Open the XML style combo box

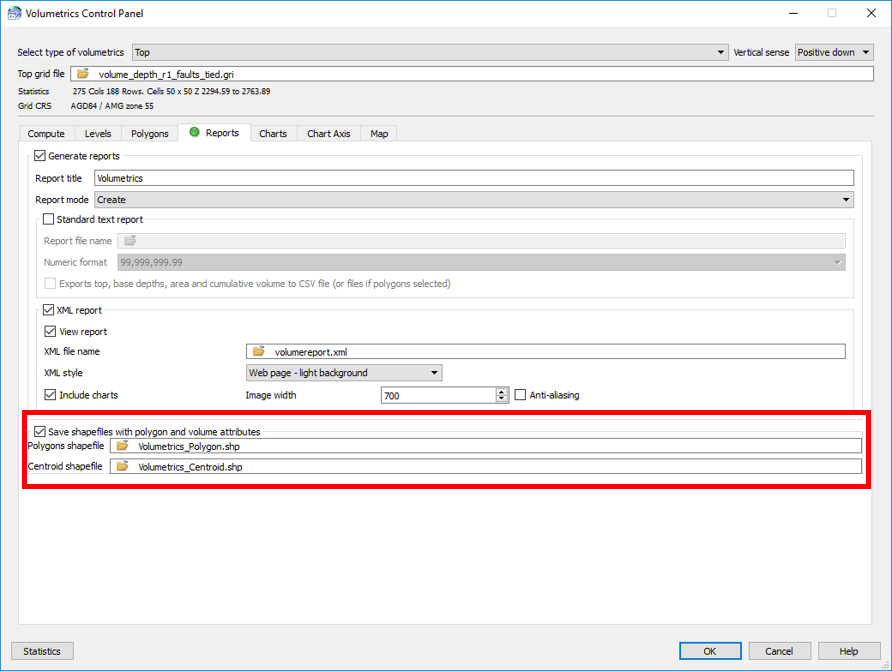(x=344, y=373)
